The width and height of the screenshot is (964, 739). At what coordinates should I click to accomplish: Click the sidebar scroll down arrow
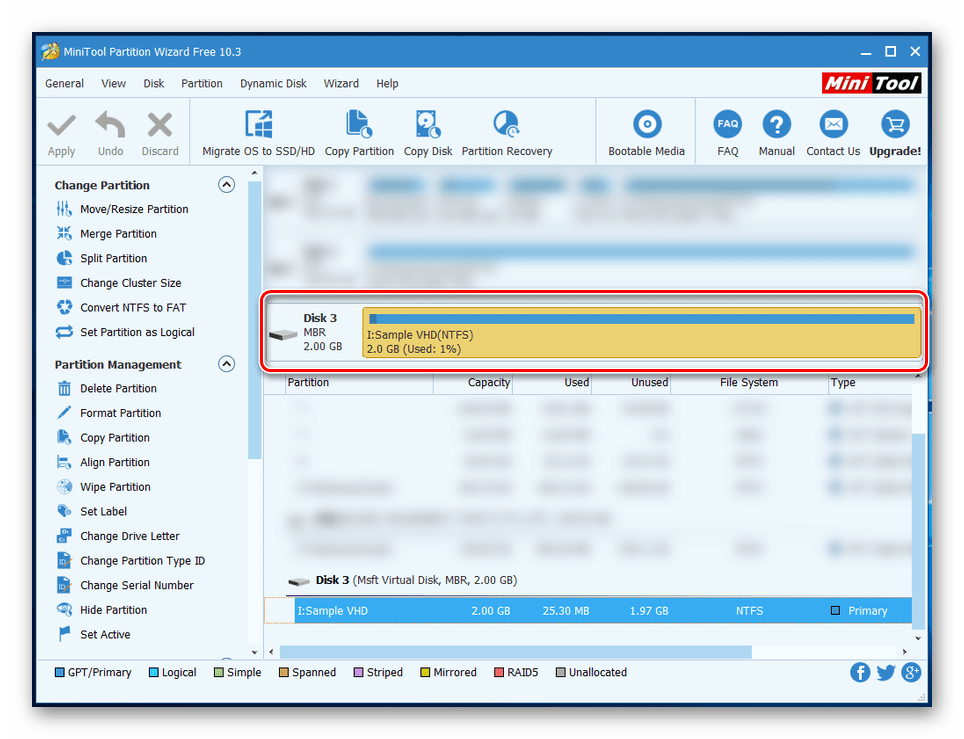point(255,652)
